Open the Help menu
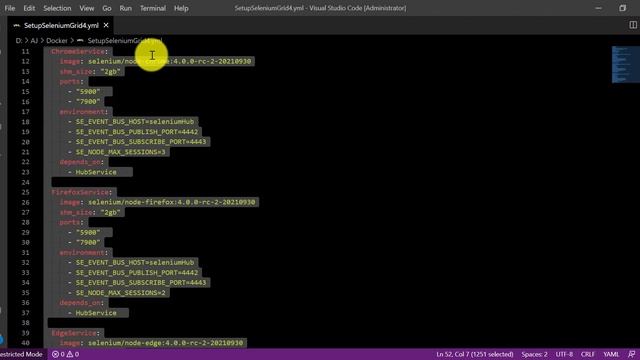Image resolution: width=640 pixels, height=360 pixels. [181, 8]
